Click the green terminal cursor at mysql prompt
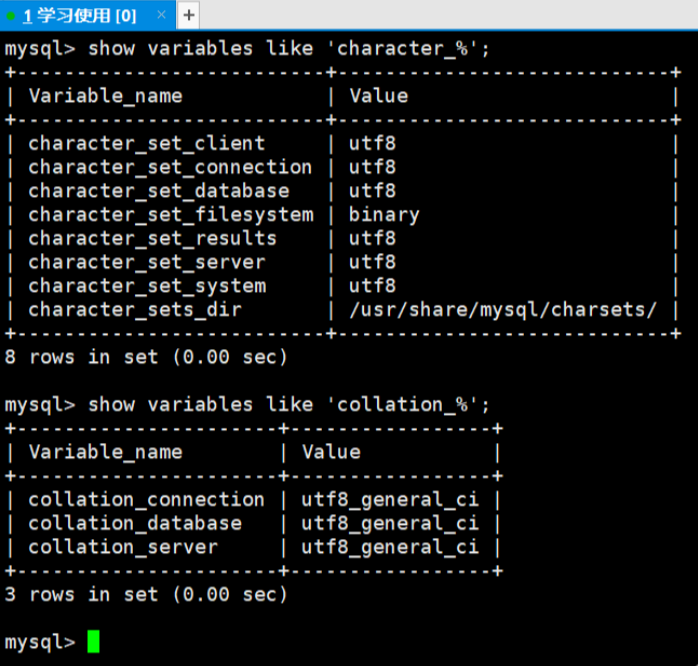Image resolution: width=698 pixels, height=666 pixels. pos(93,642)
